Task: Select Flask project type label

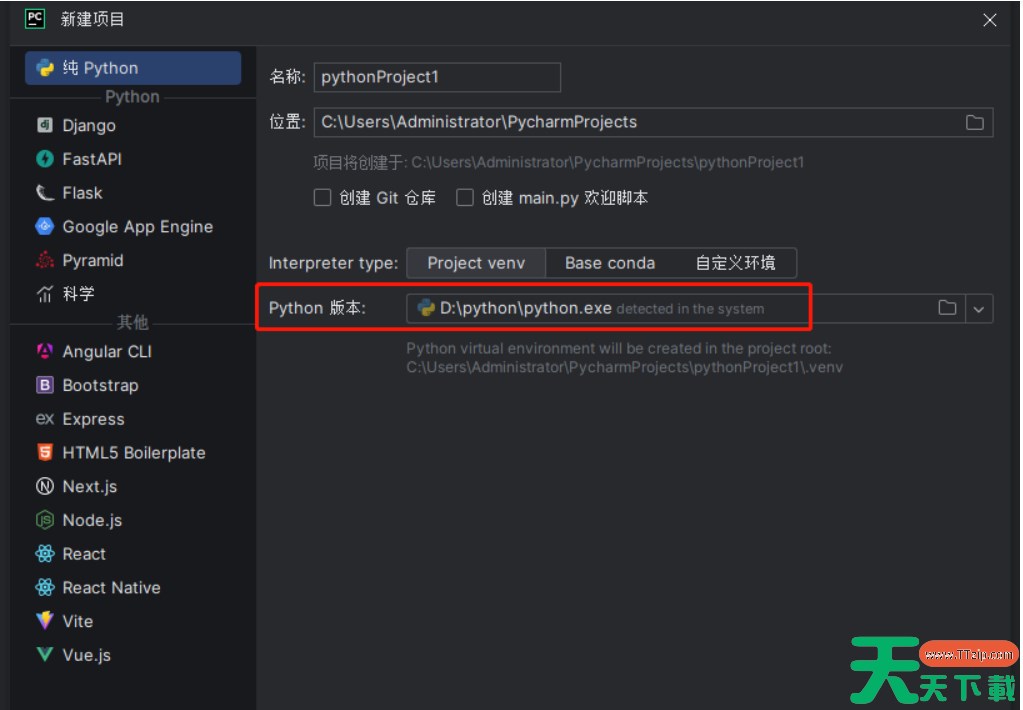Action: (82, 193)
